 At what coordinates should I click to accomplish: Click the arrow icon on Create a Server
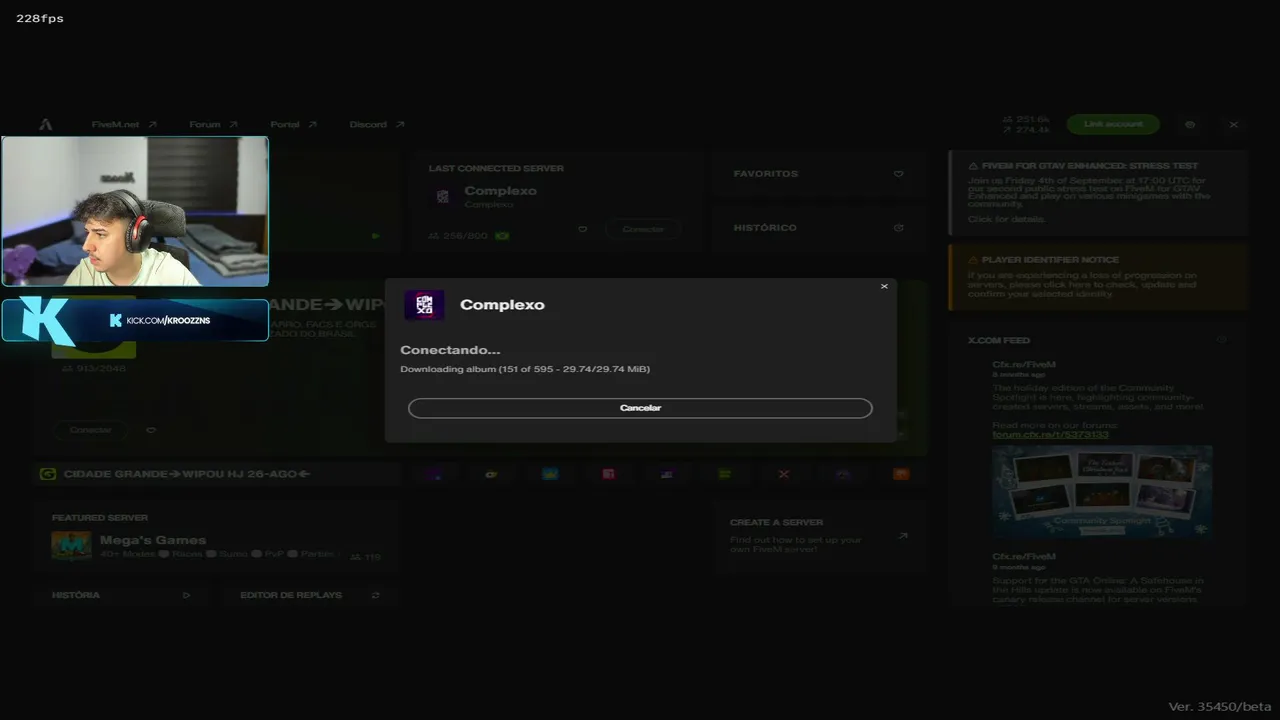(x=903, y=536)
